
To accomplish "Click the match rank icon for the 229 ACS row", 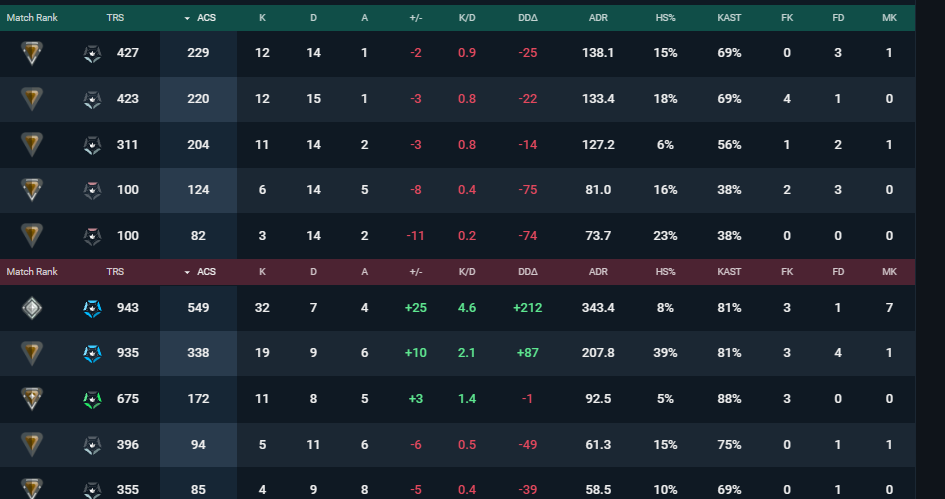I will click(32, 53).
